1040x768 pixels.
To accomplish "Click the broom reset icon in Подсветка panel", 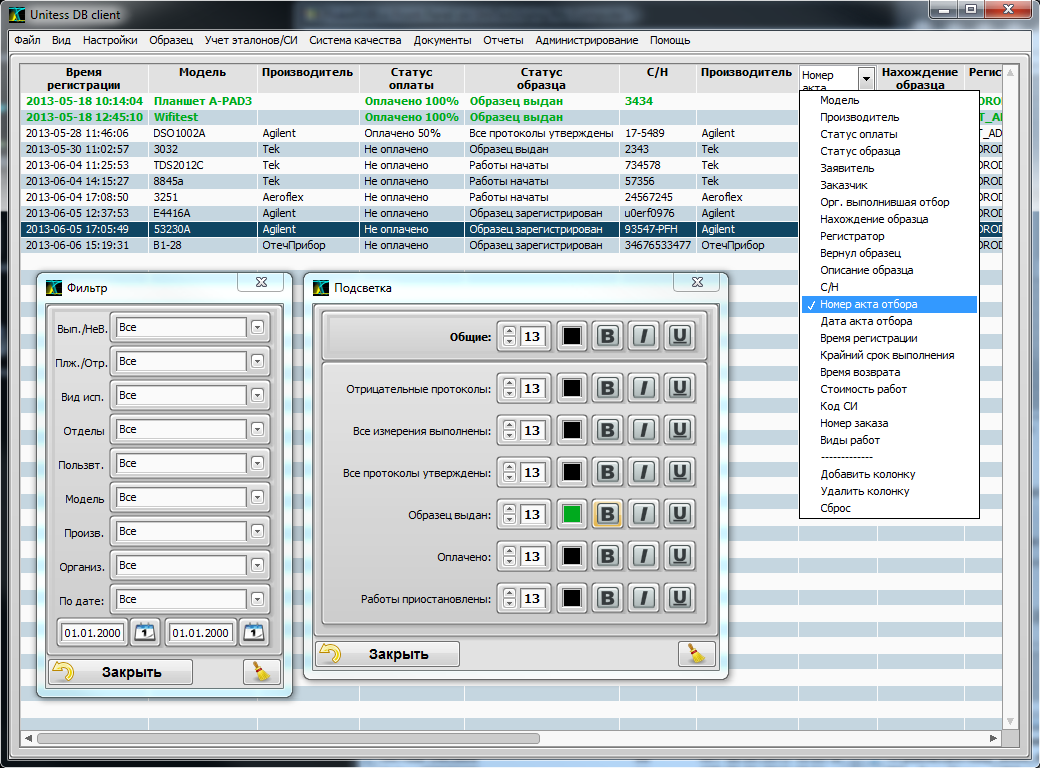I will pos(697,654).
